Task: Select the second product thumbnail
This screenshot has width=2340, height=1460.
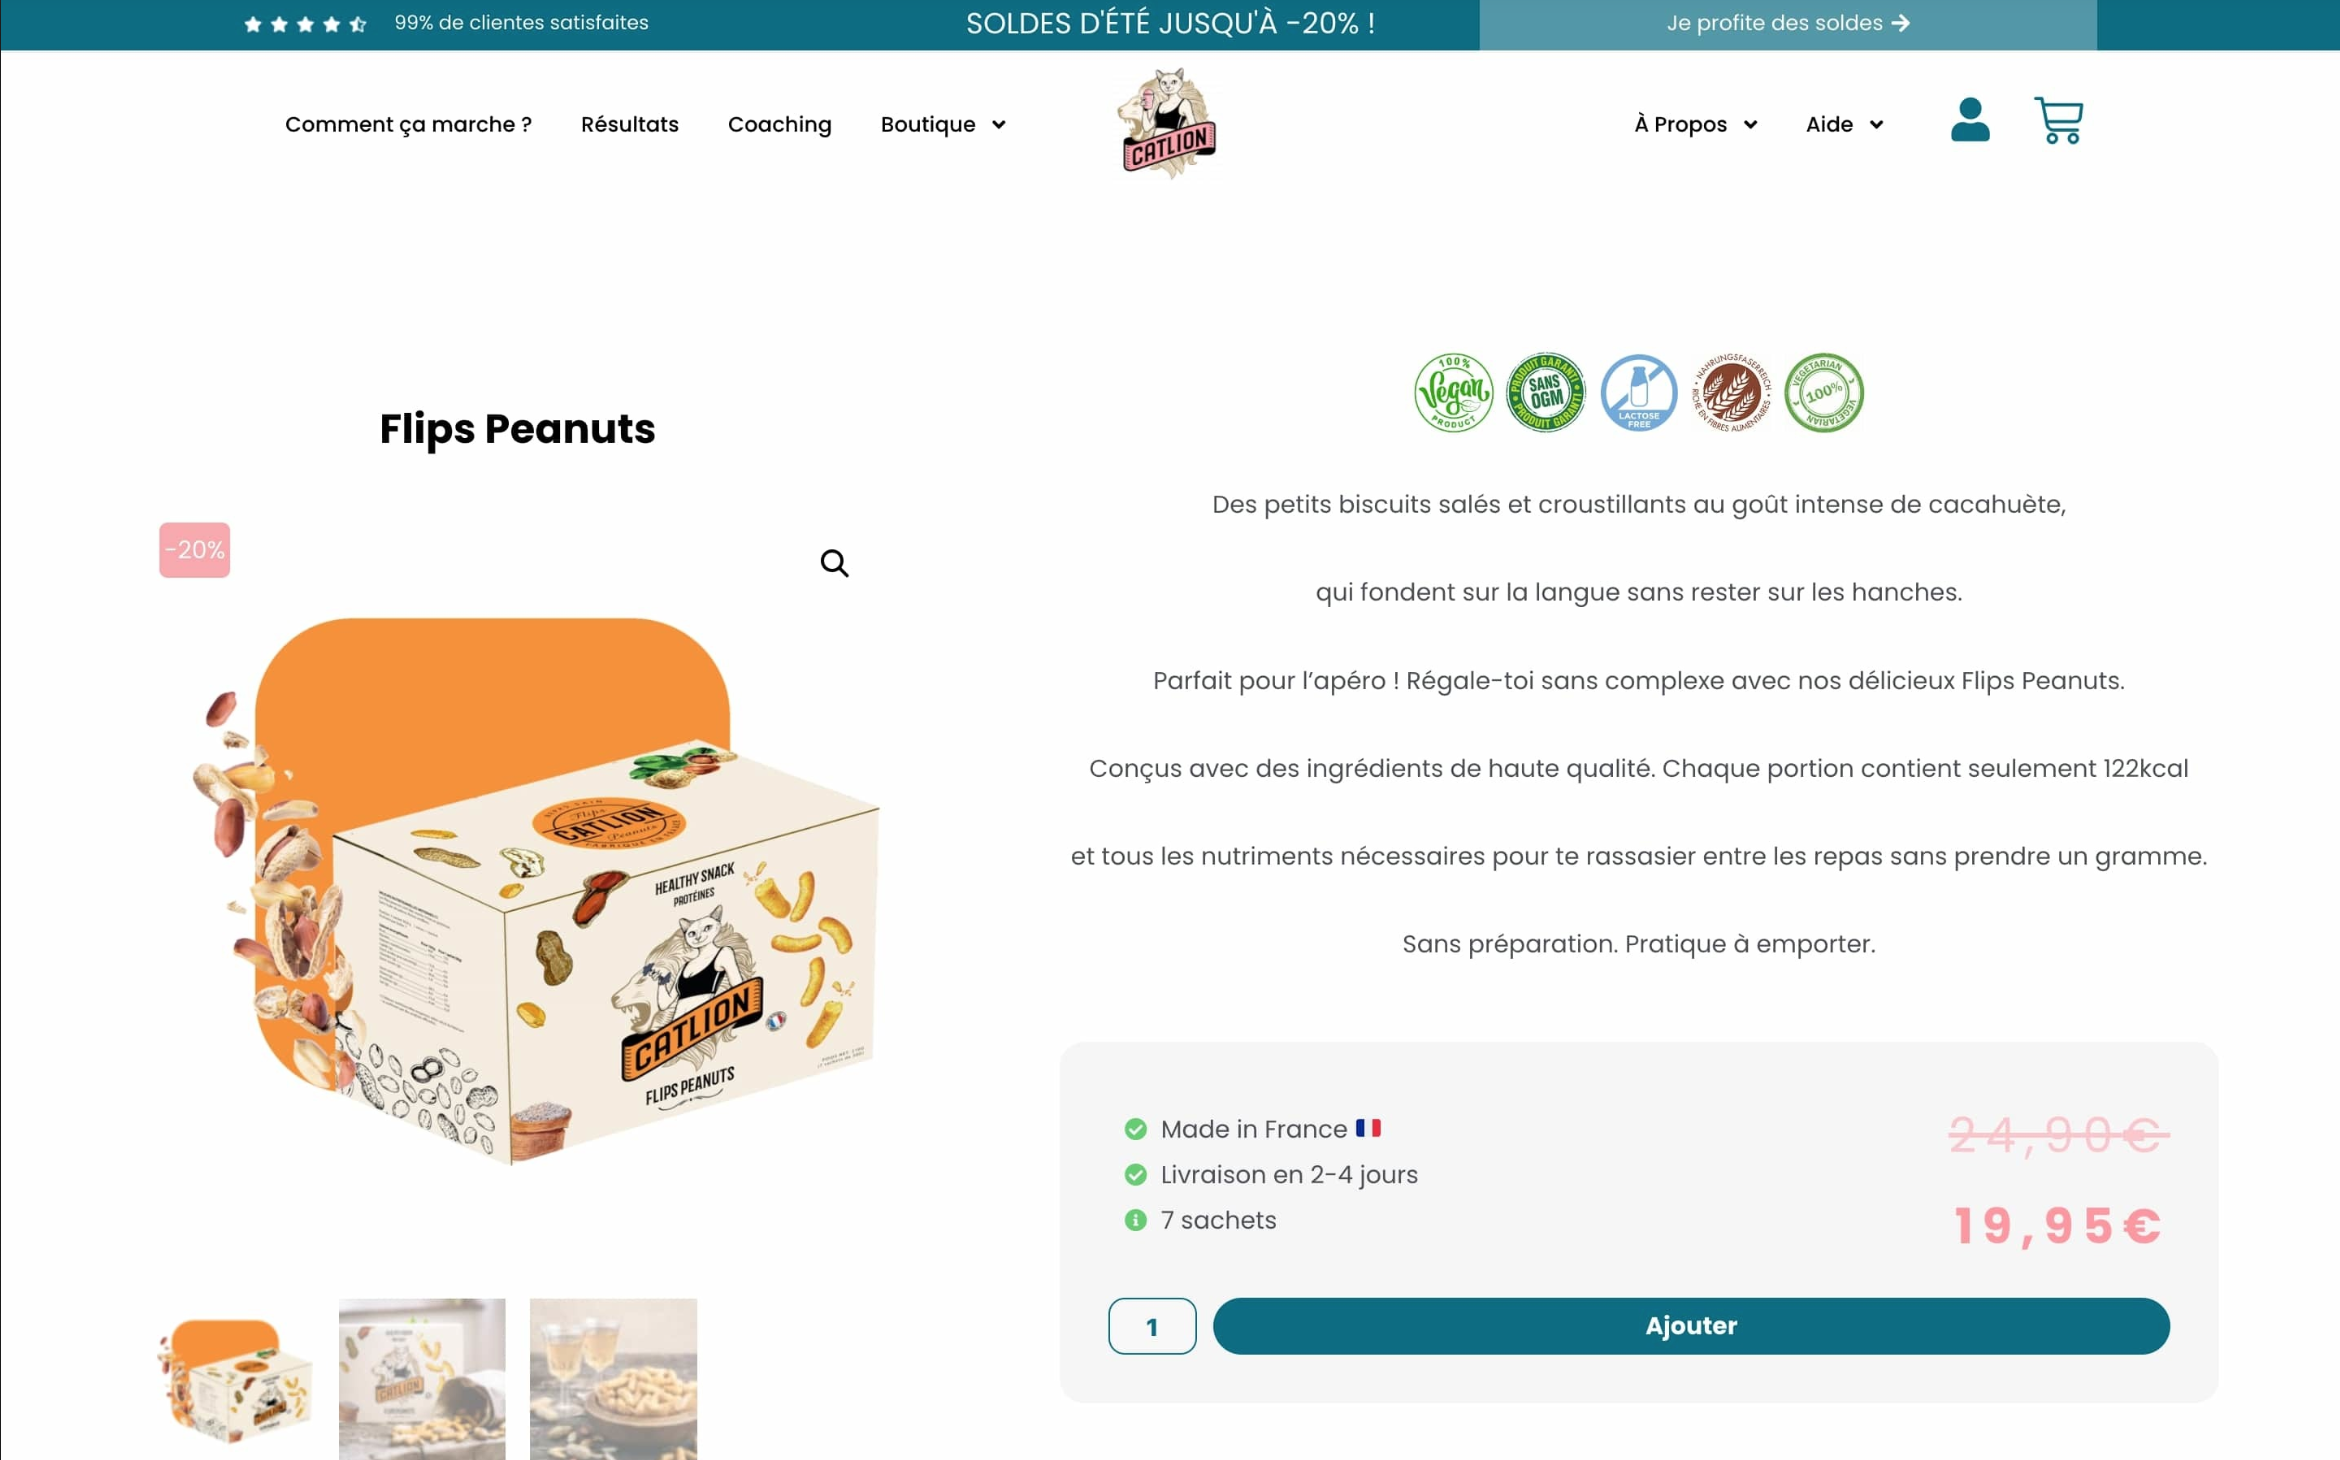Action: click(x=421, y=1378)
